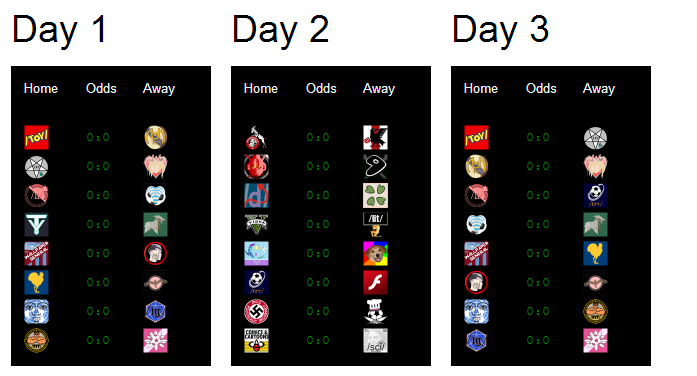Select the /lit/ team logo in Day 2

pyautogui.click(x=375, y=224)
